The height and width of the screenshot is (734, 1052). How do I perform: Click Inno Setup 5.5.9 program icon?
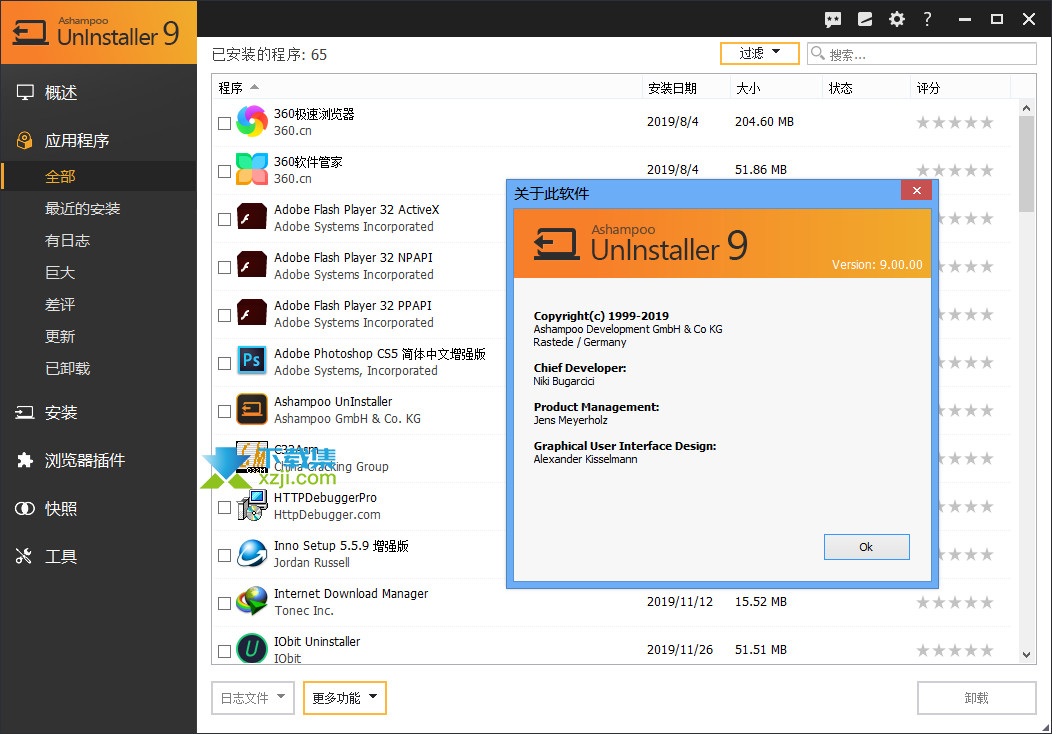252,554
